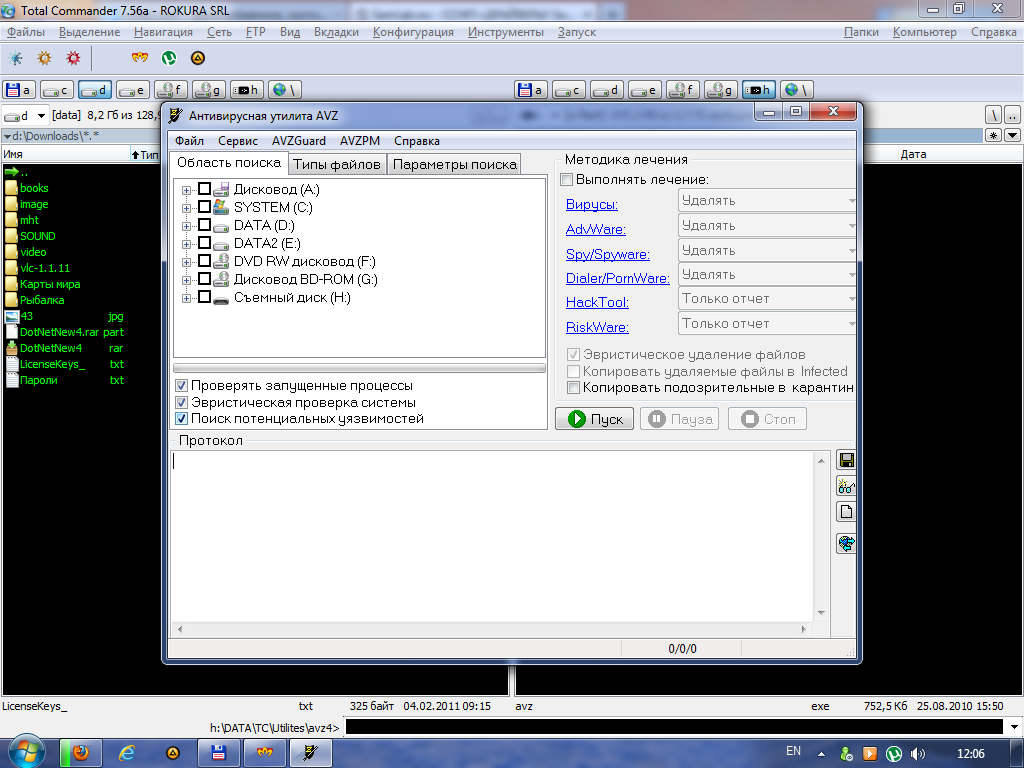
Task: Click Total Commander command line input
Action: [x=674, y=727]
